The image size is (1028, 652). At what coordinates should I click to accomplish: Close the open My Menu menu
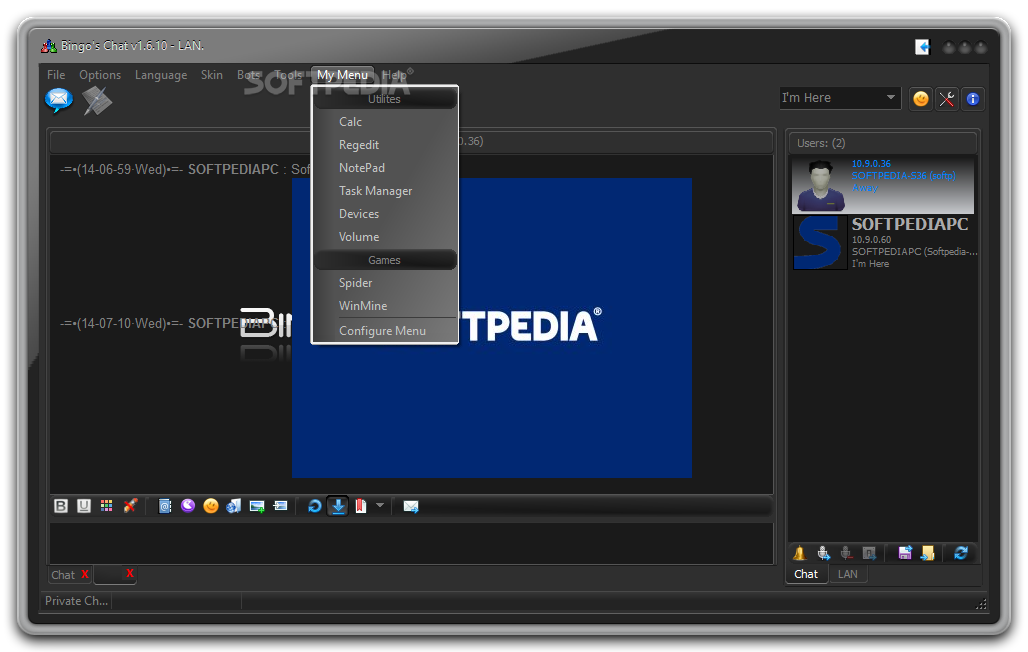(x=342, y=75)
